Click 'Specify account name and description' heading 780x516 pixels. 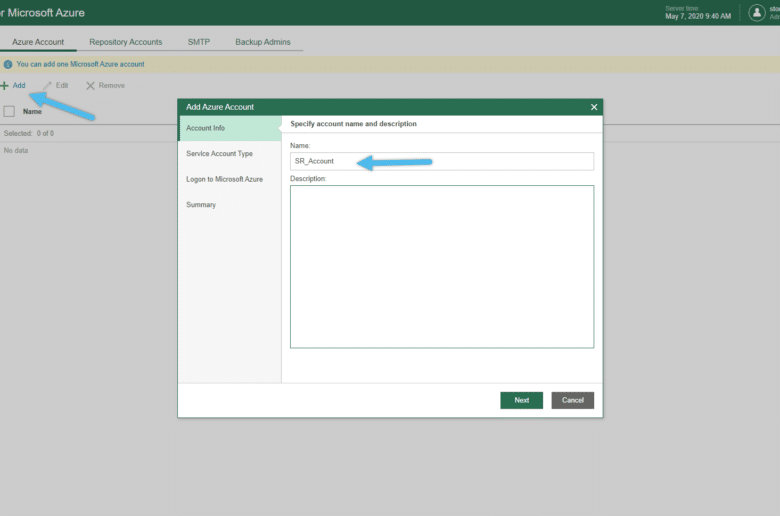tap(353, 124)
